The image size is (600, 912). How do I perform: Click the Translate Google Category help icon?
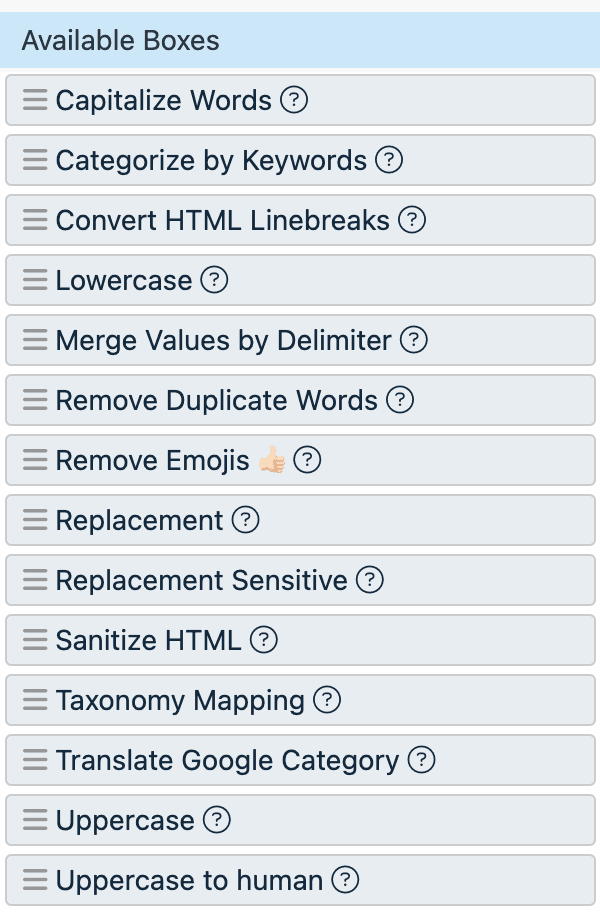pos(422,760)
